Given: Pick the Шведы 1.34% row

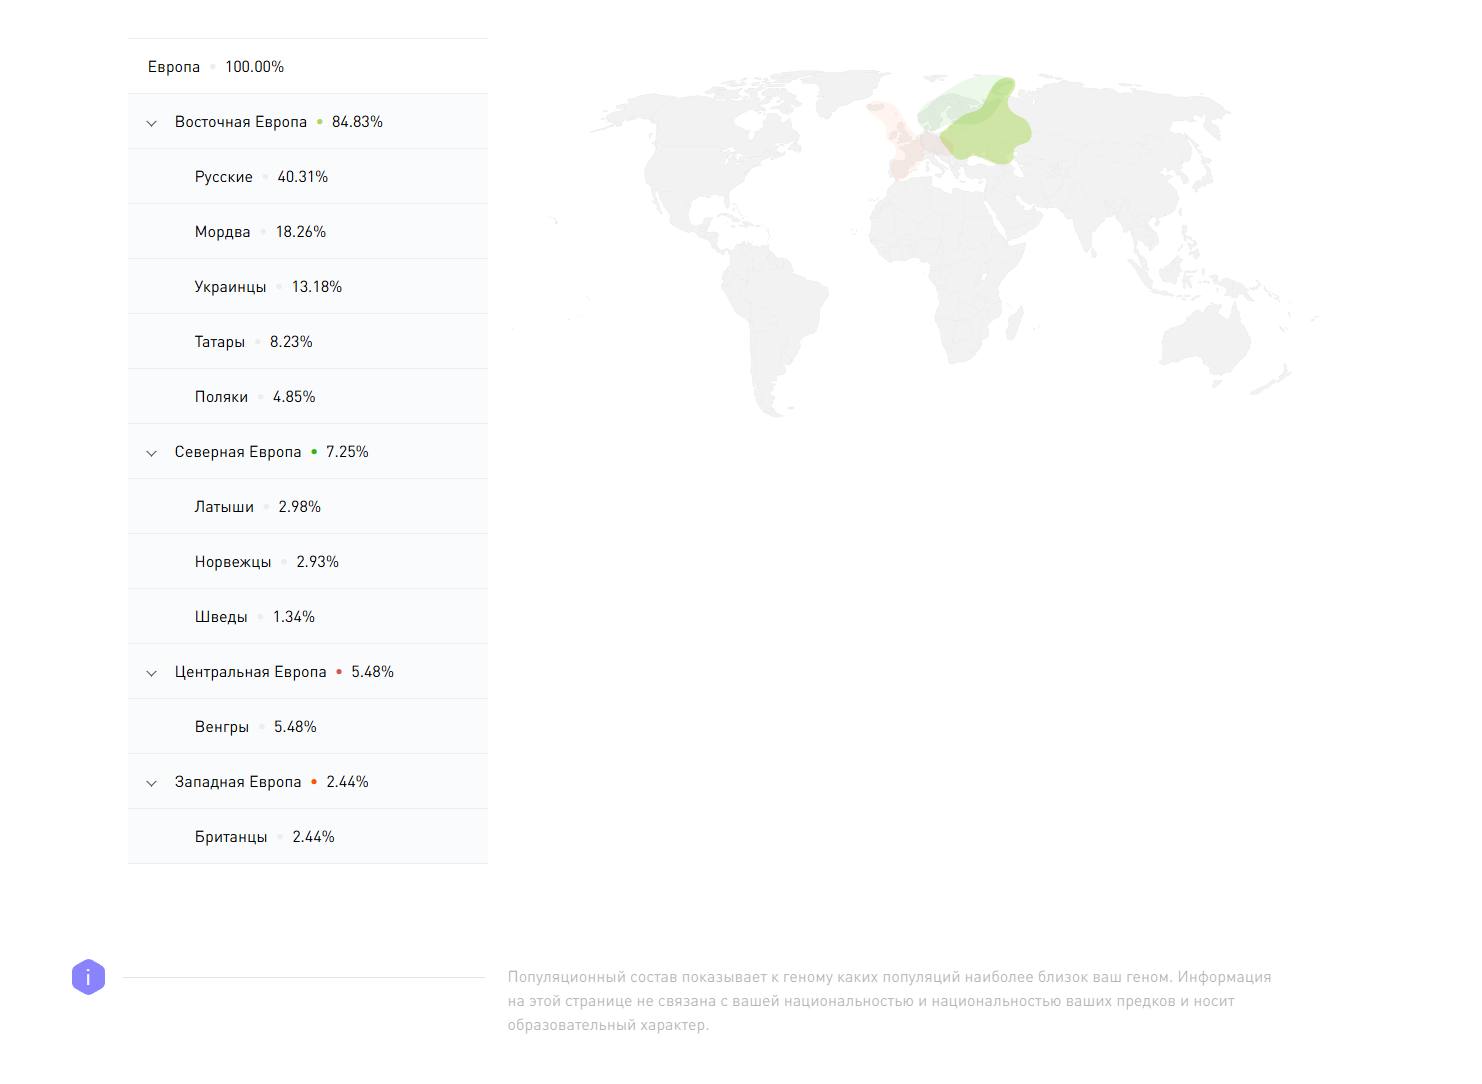Looking at the screenshot, I should click(254, 617).
